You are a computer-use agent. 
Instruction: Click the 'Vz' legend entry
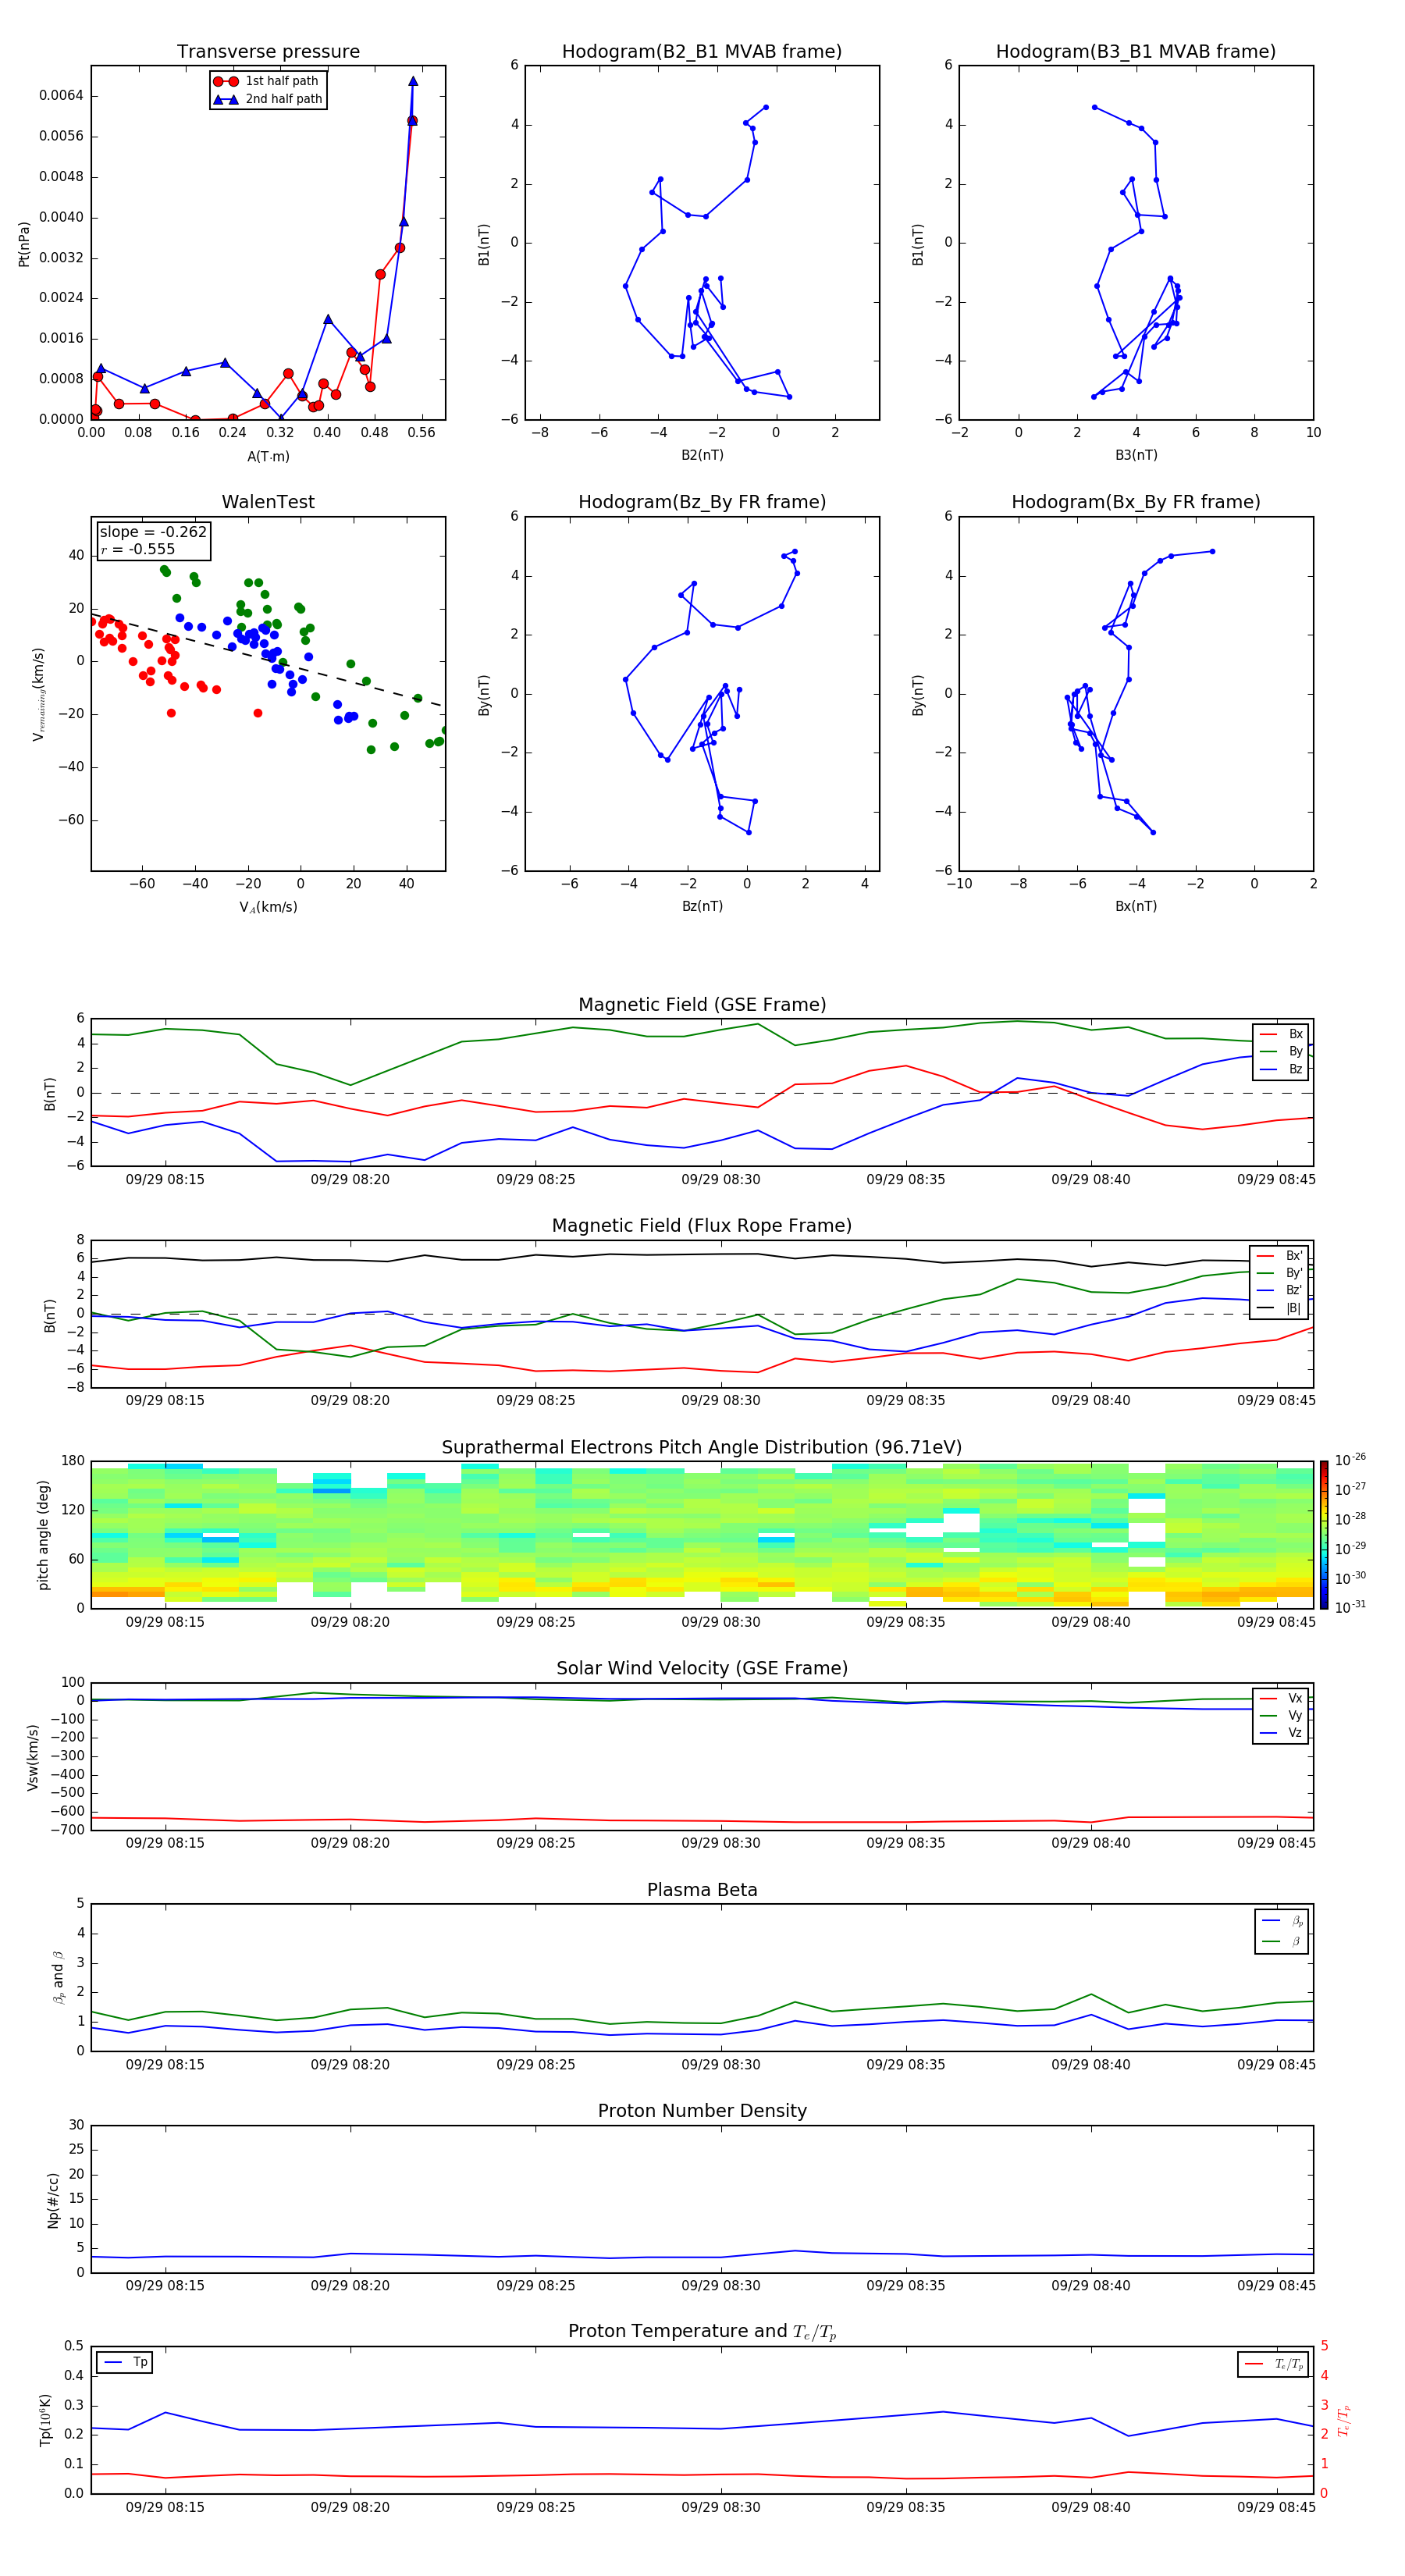click(x=1282, y=1733)
